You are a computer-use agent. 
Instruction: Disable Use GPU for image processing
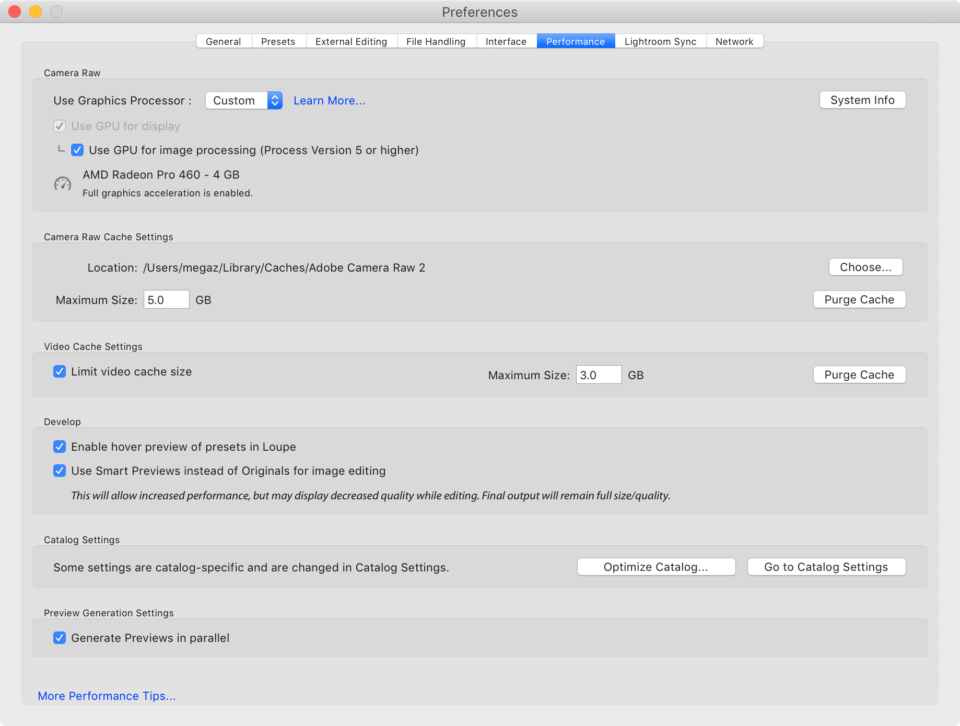point(77,149)
